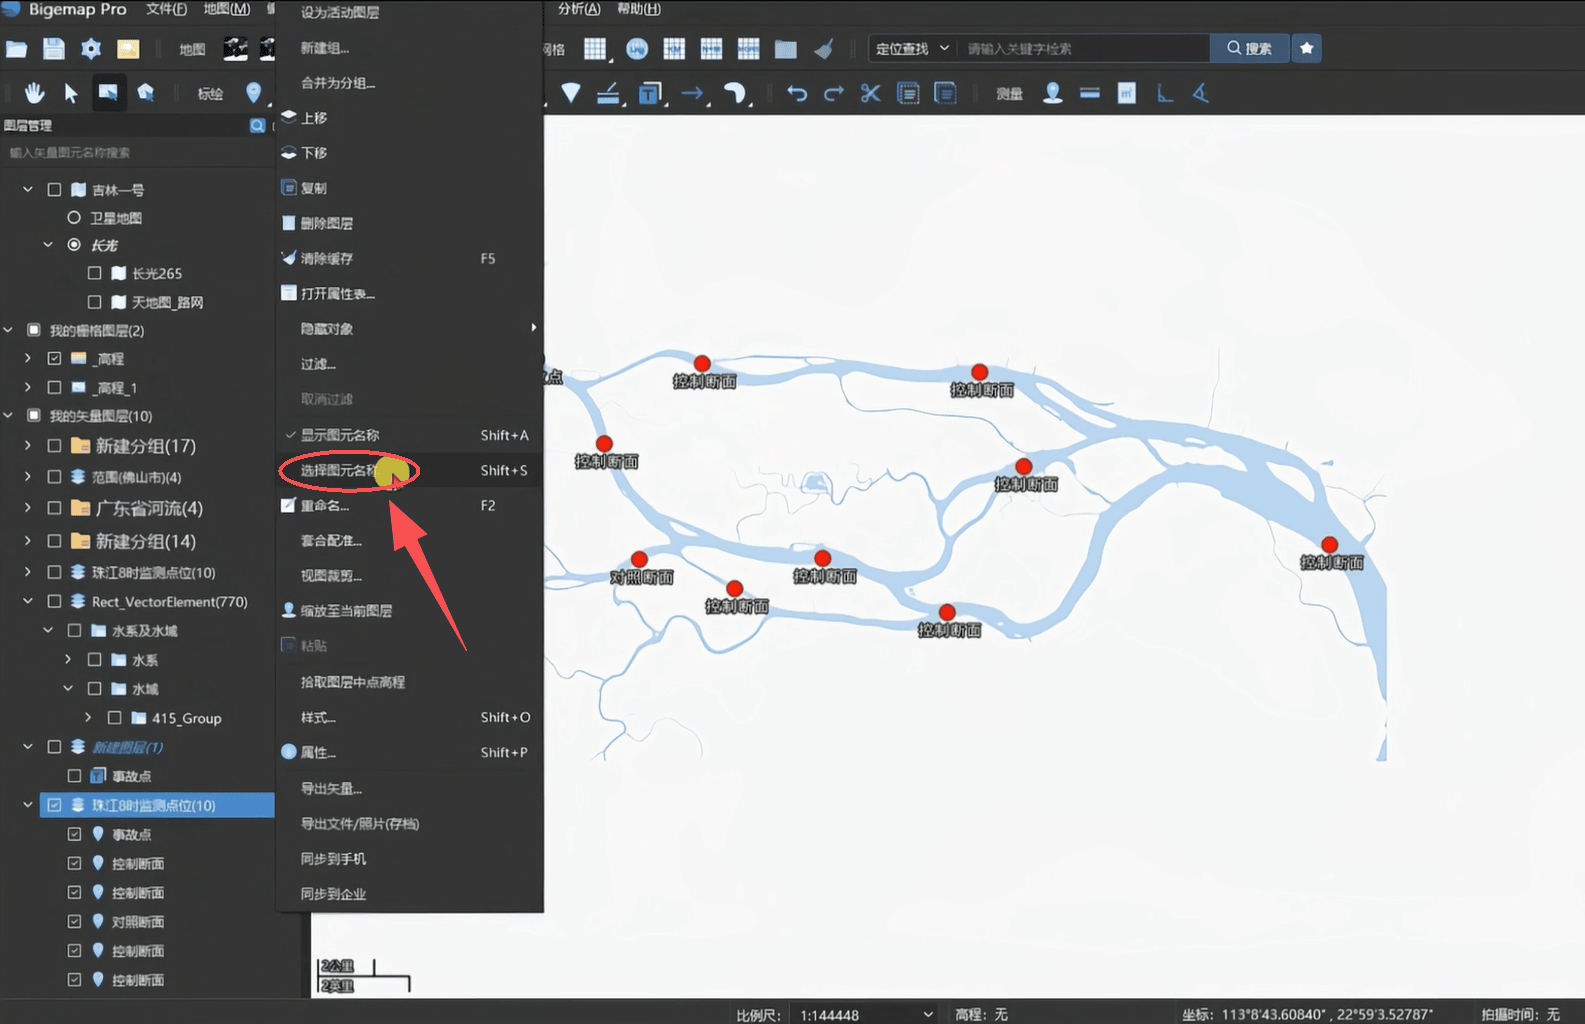Image resolution: width=1585 pixels, height=1024 pixels.
Task: Open the 隐藏对象 submenu
Action: [x=409, y=328]
